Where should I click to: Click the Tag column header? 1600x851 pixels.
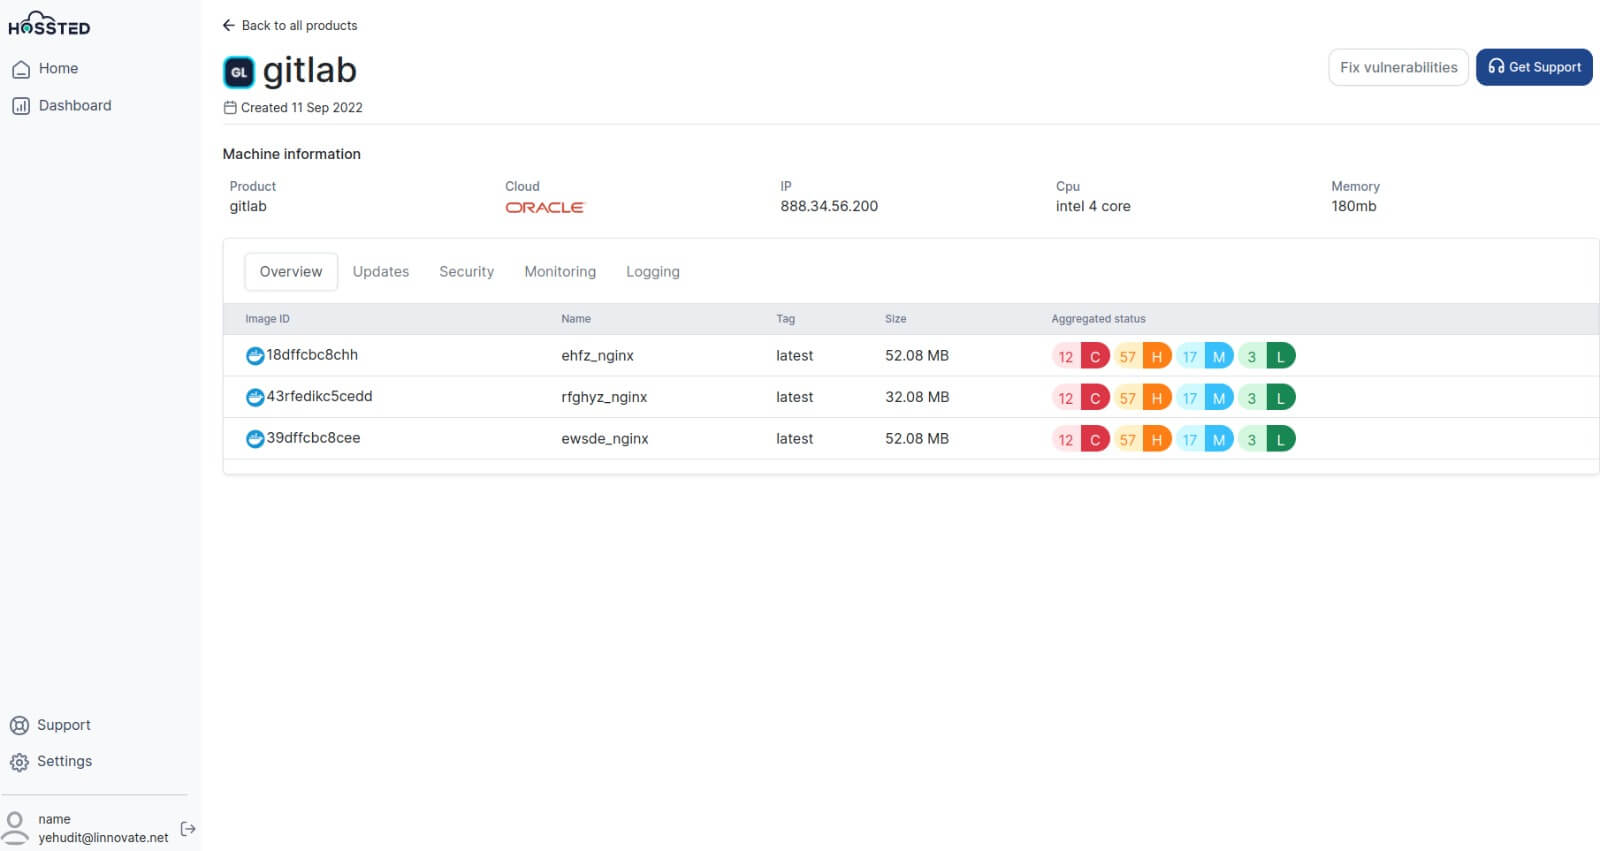785,319
